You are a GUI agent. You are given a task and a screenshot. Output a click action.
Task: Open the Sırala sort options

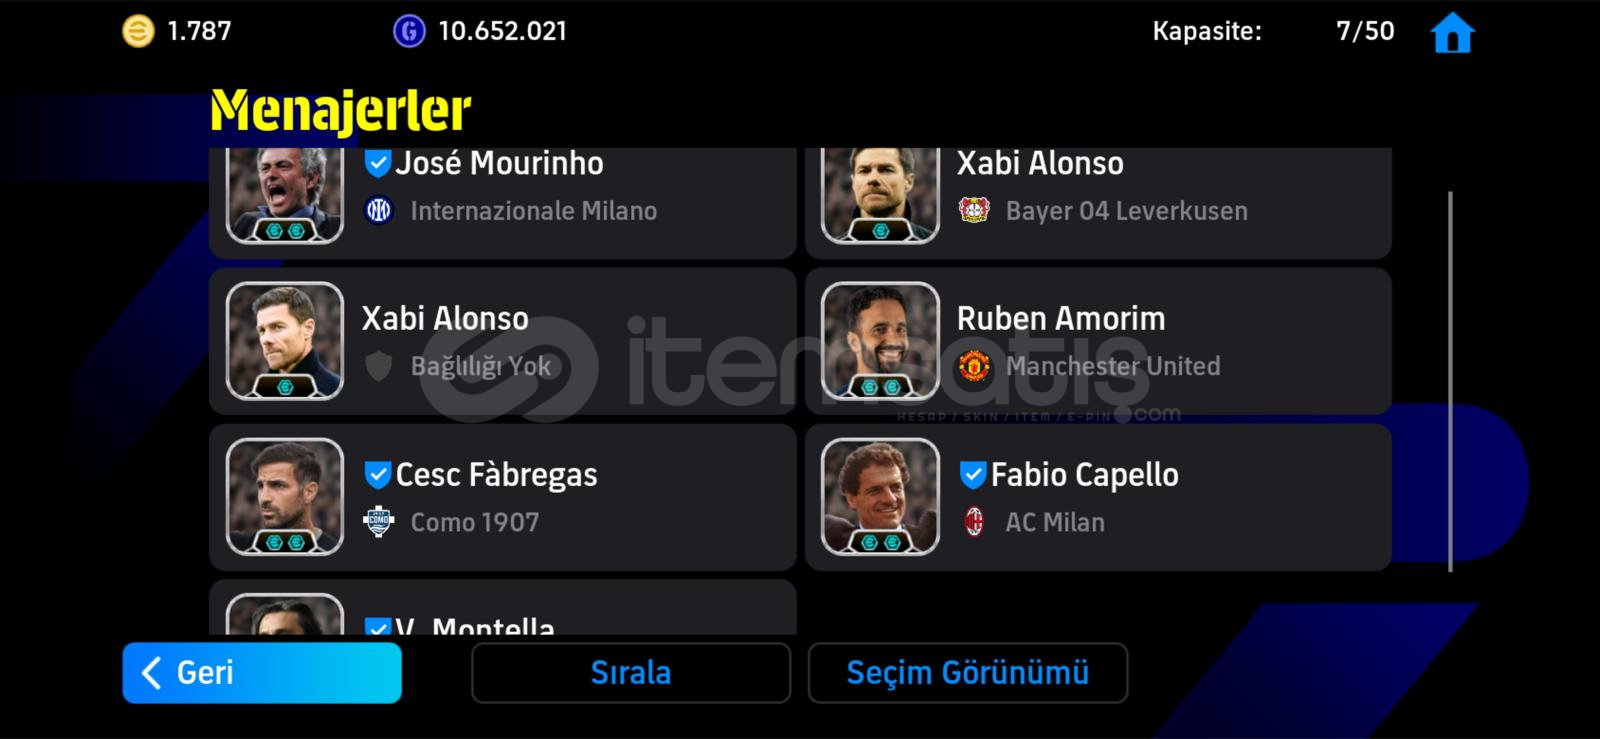point(631,672)
